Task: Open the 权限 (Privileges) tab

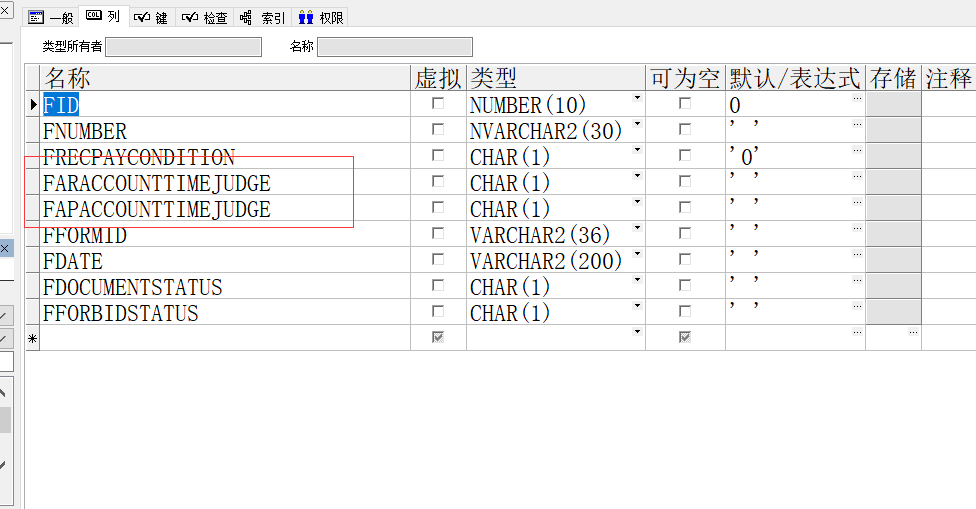Action: pos(321,17)
